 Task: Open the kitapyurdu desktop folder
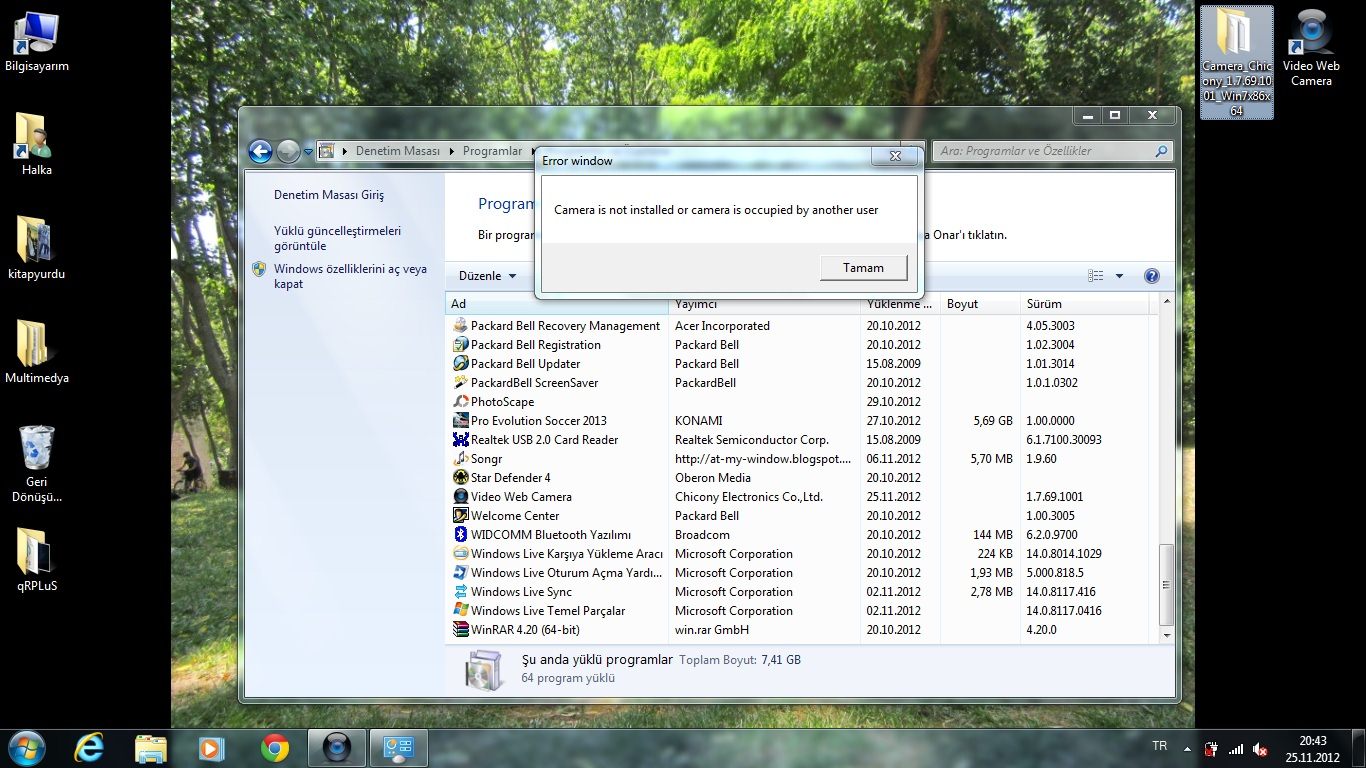pyautogui.click(x=37, y=248)
